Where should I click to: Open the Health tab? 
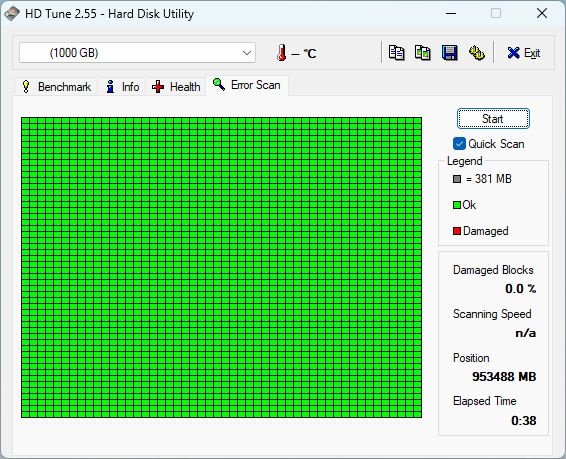176,87
